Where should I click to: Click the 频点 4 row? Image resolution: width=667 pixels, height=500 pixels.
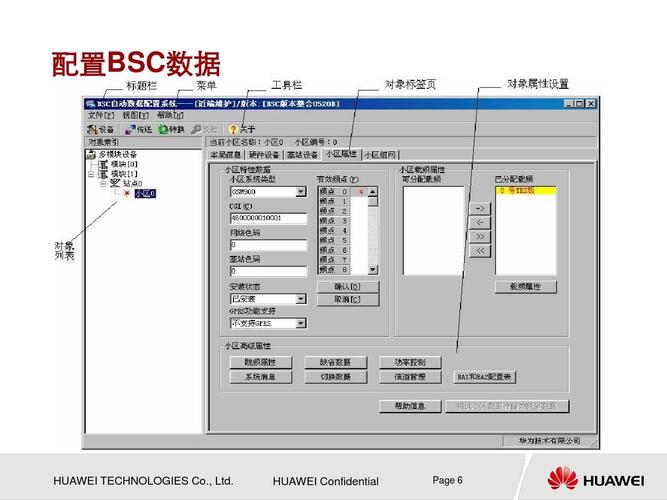(x=342, y=231)
